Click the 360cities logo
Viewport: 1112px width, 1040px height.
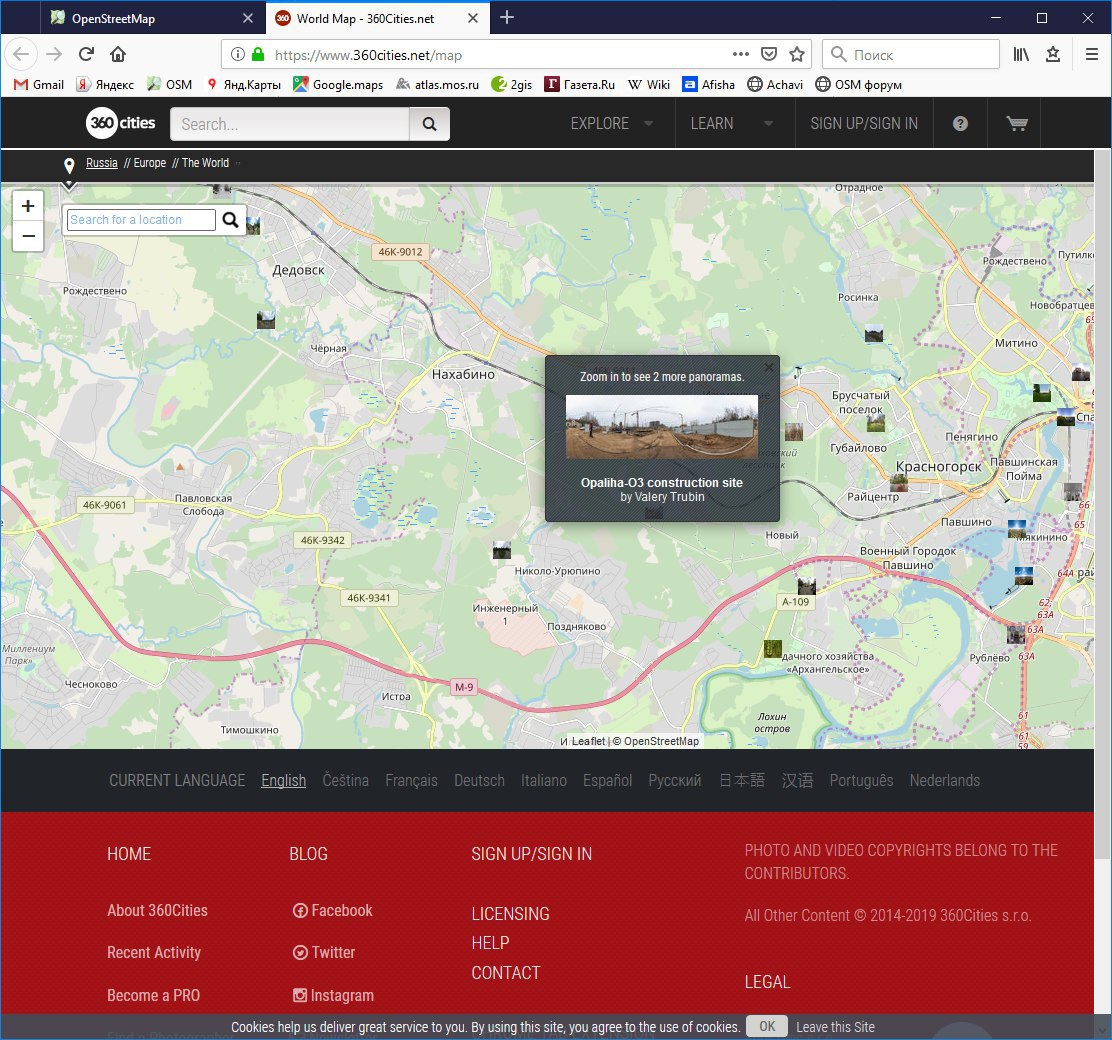(x=121, y=123)
